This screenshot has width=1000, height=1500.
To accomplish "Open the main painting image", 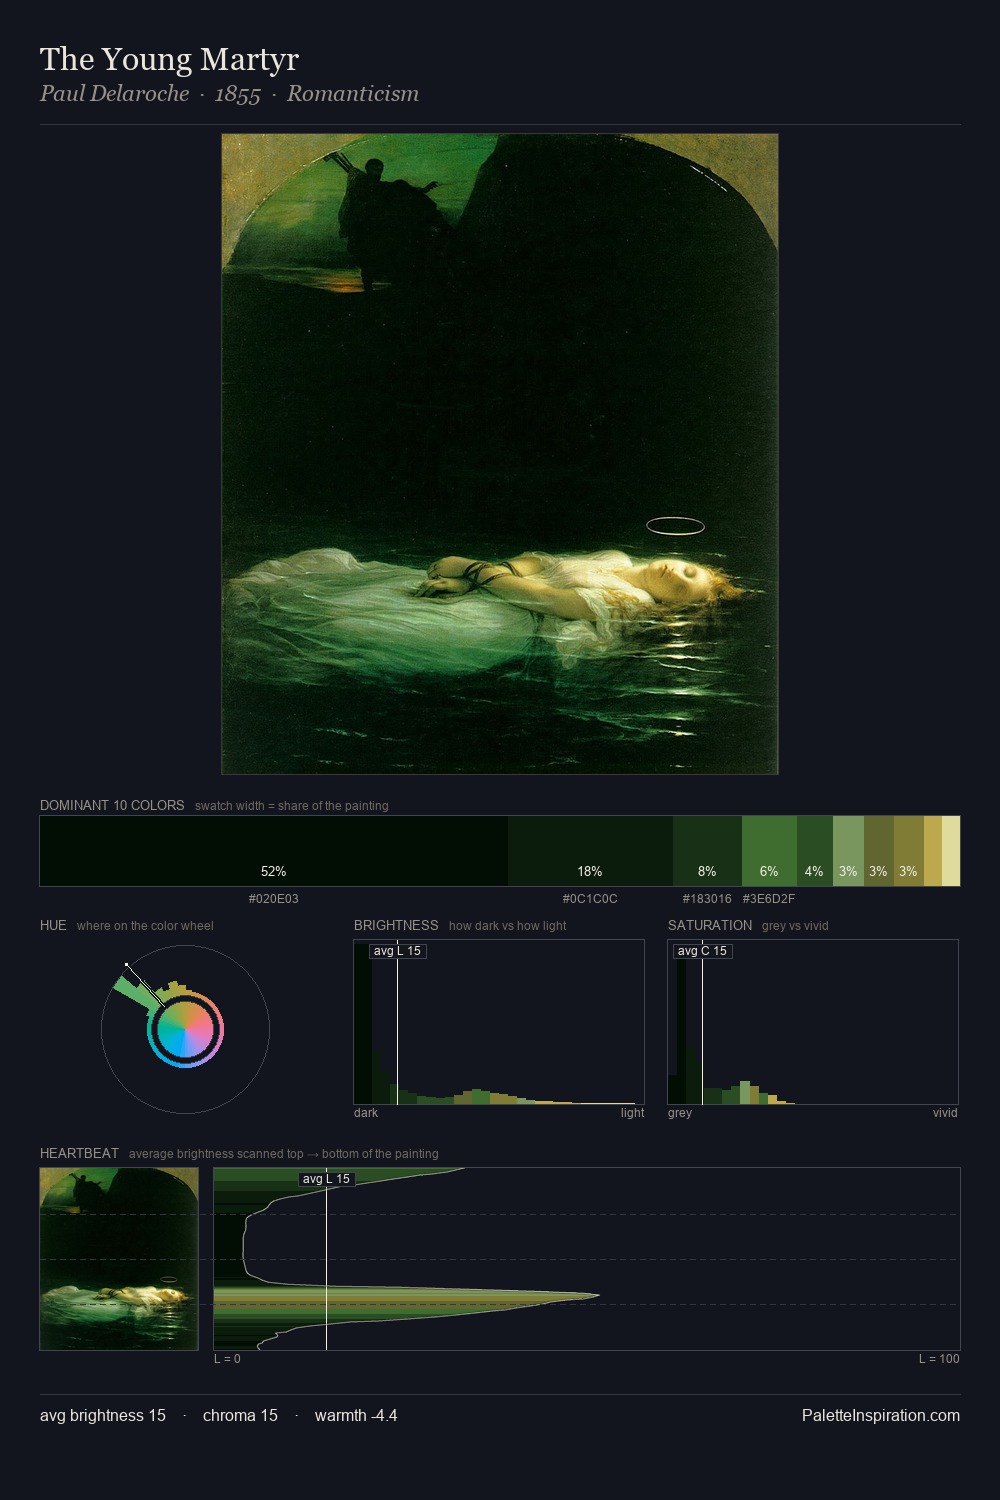I will [500, 454].
